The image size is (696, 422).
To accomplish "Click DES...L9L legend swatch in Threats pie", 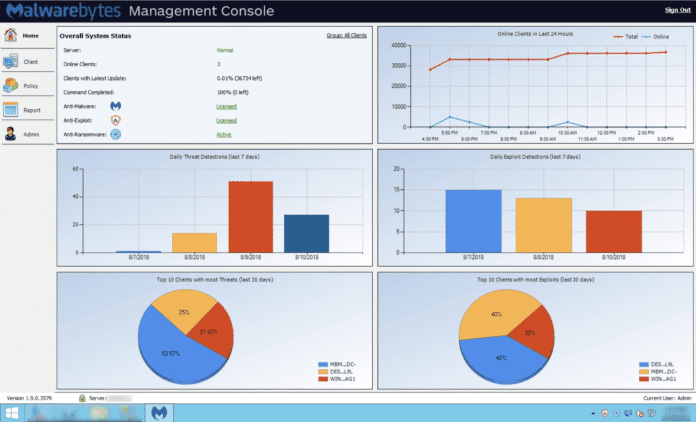I will click(x=323, y=371).
